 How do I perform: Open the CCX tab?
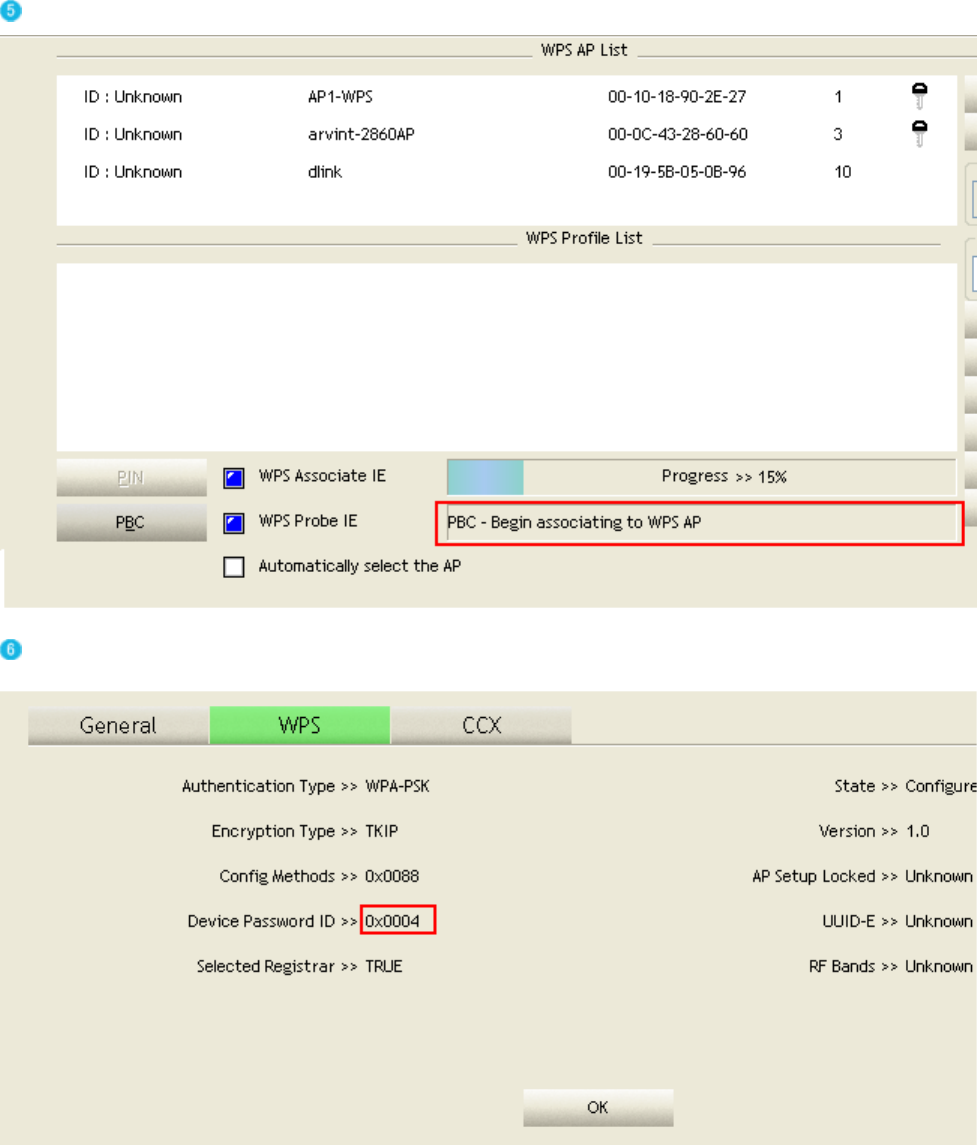tap(481, 725)
